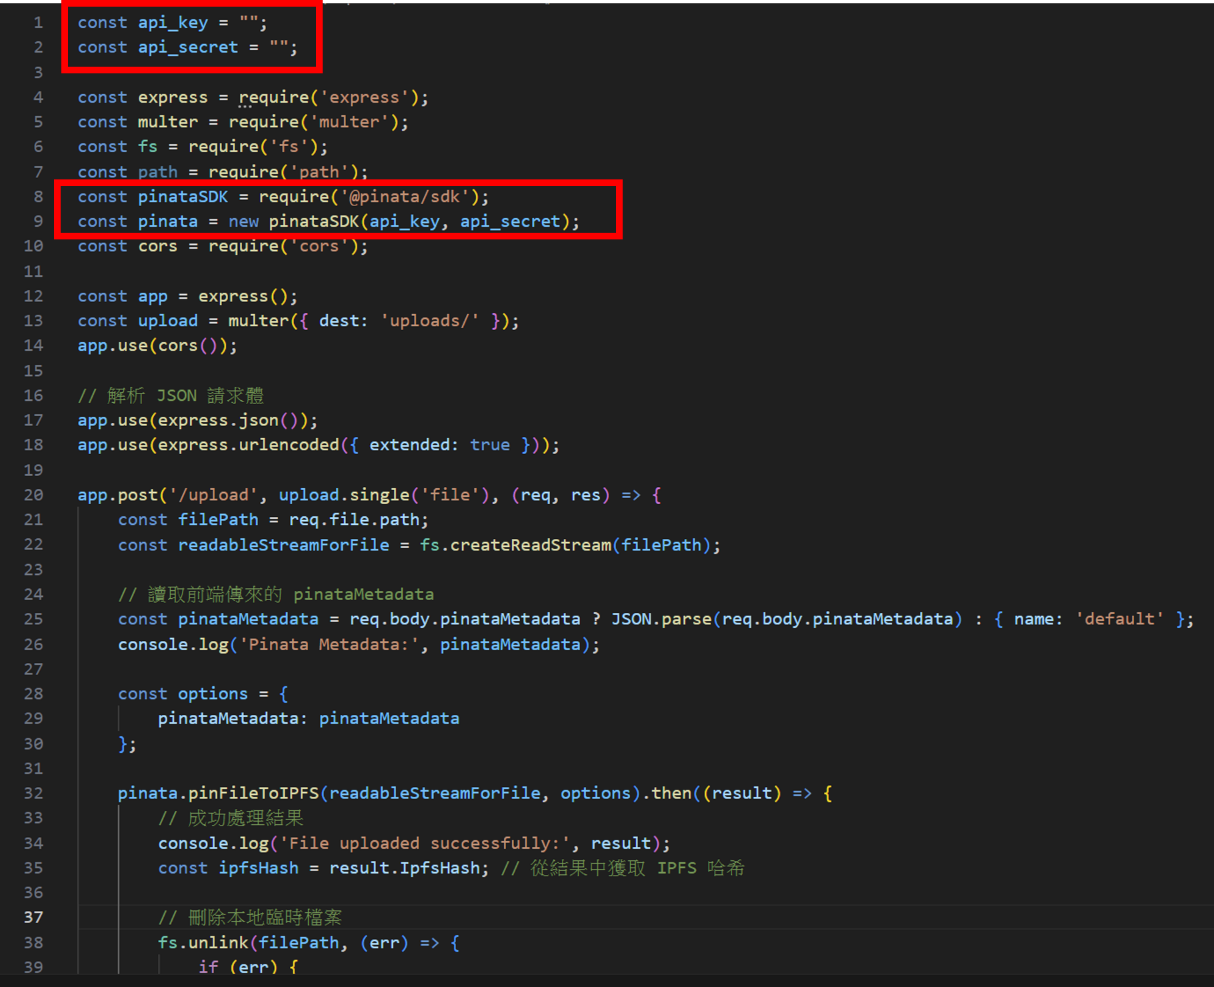Click the comment '// 解析 JSON 請求體'
The width and height of the screenshot is (1214, 987).
[x=171, y=395]
